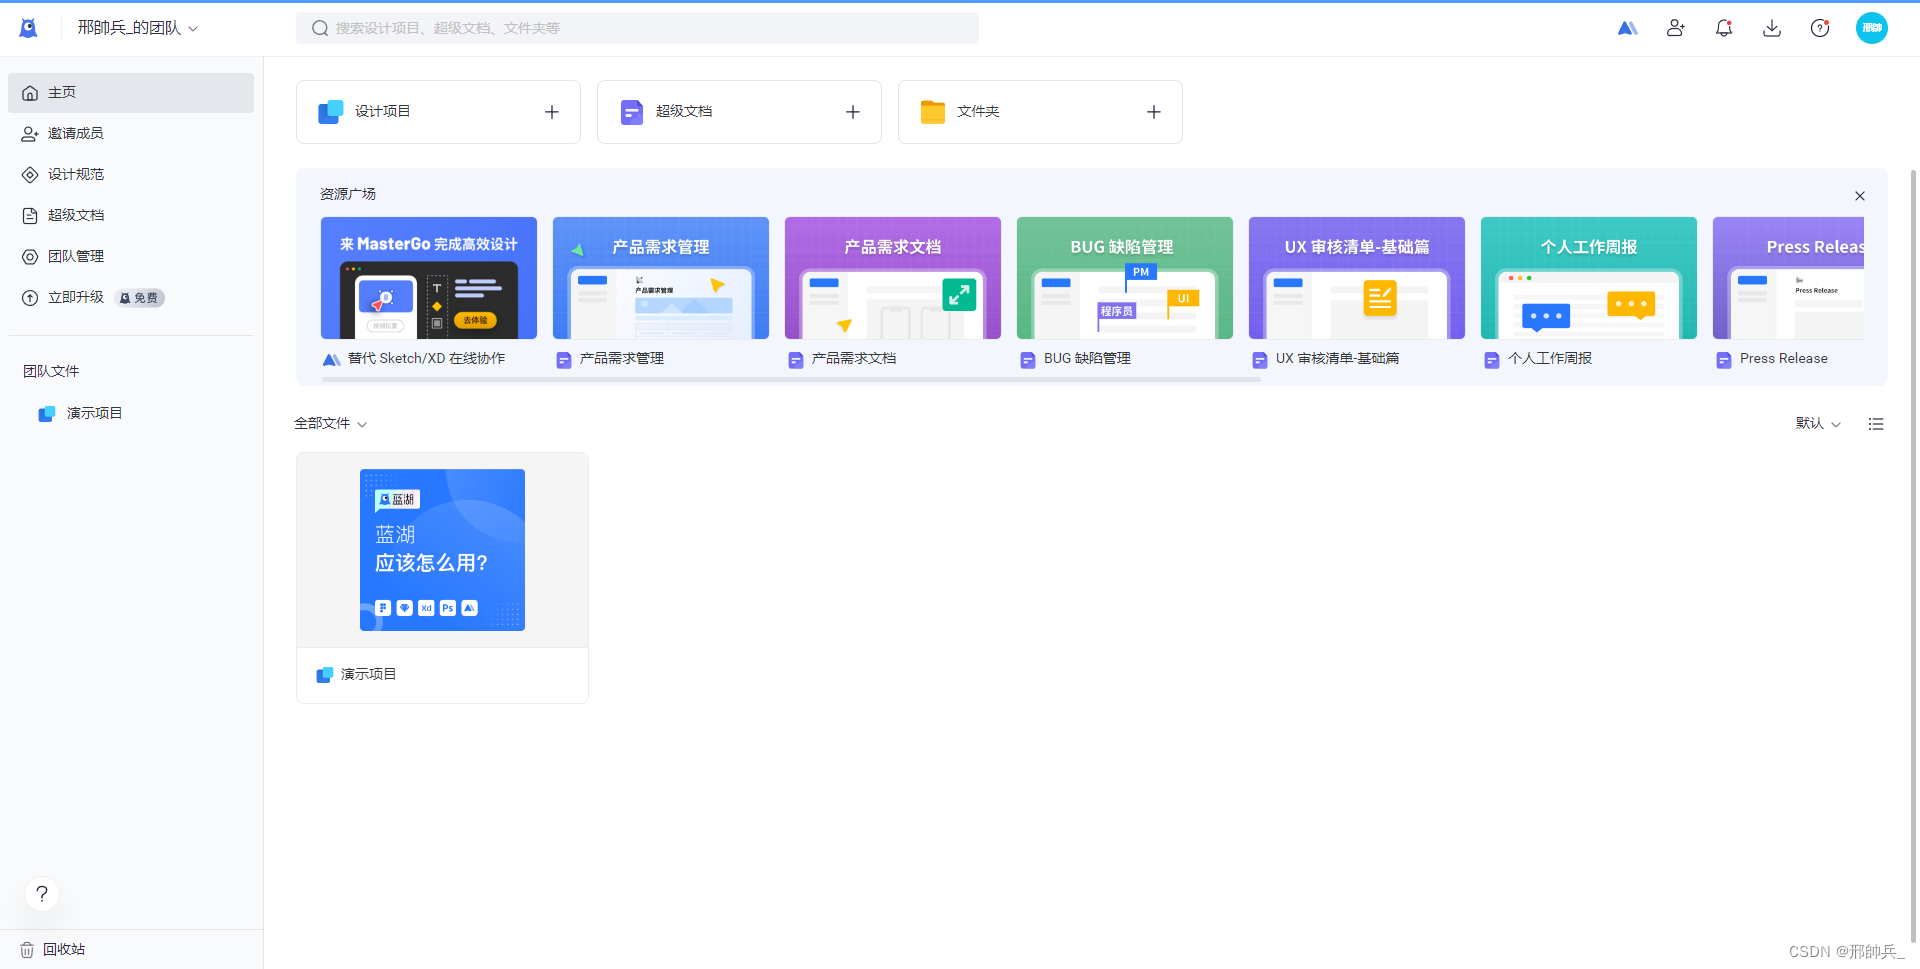
Task: Dismiss the 资源广场 panel with the X
Action: pyautogui.click(x=1859, y=196)
